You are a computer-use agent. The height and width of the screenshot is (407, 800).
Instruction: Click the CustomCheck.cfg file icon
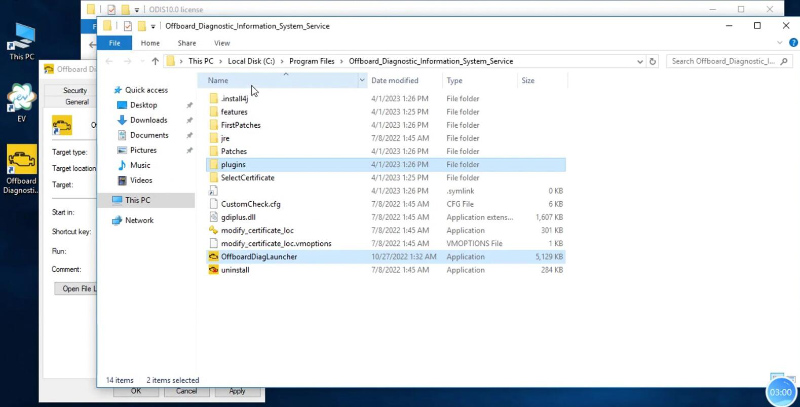tap(214, 204)
